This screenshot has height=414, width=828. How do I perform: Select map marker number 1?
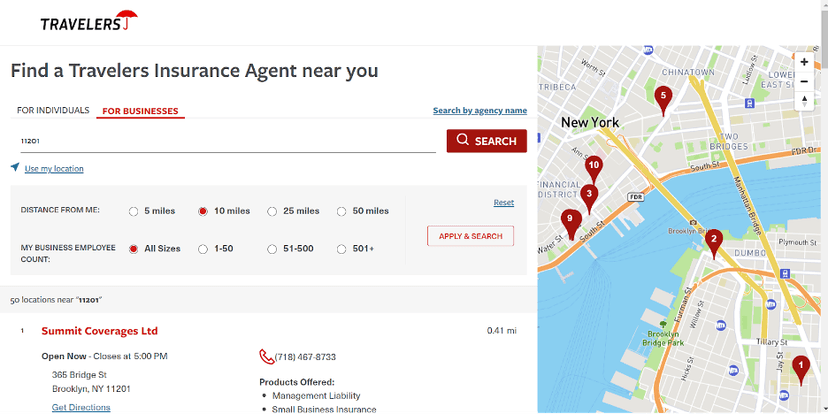[x=799, y=367]
